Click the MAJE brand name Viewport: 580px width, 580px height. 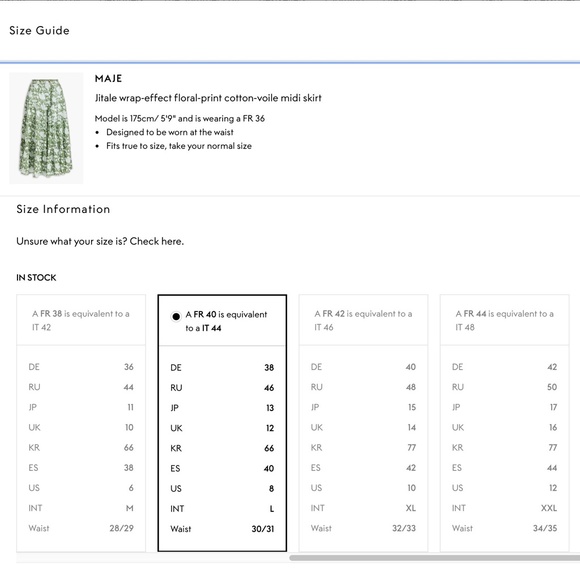(108, 78)
